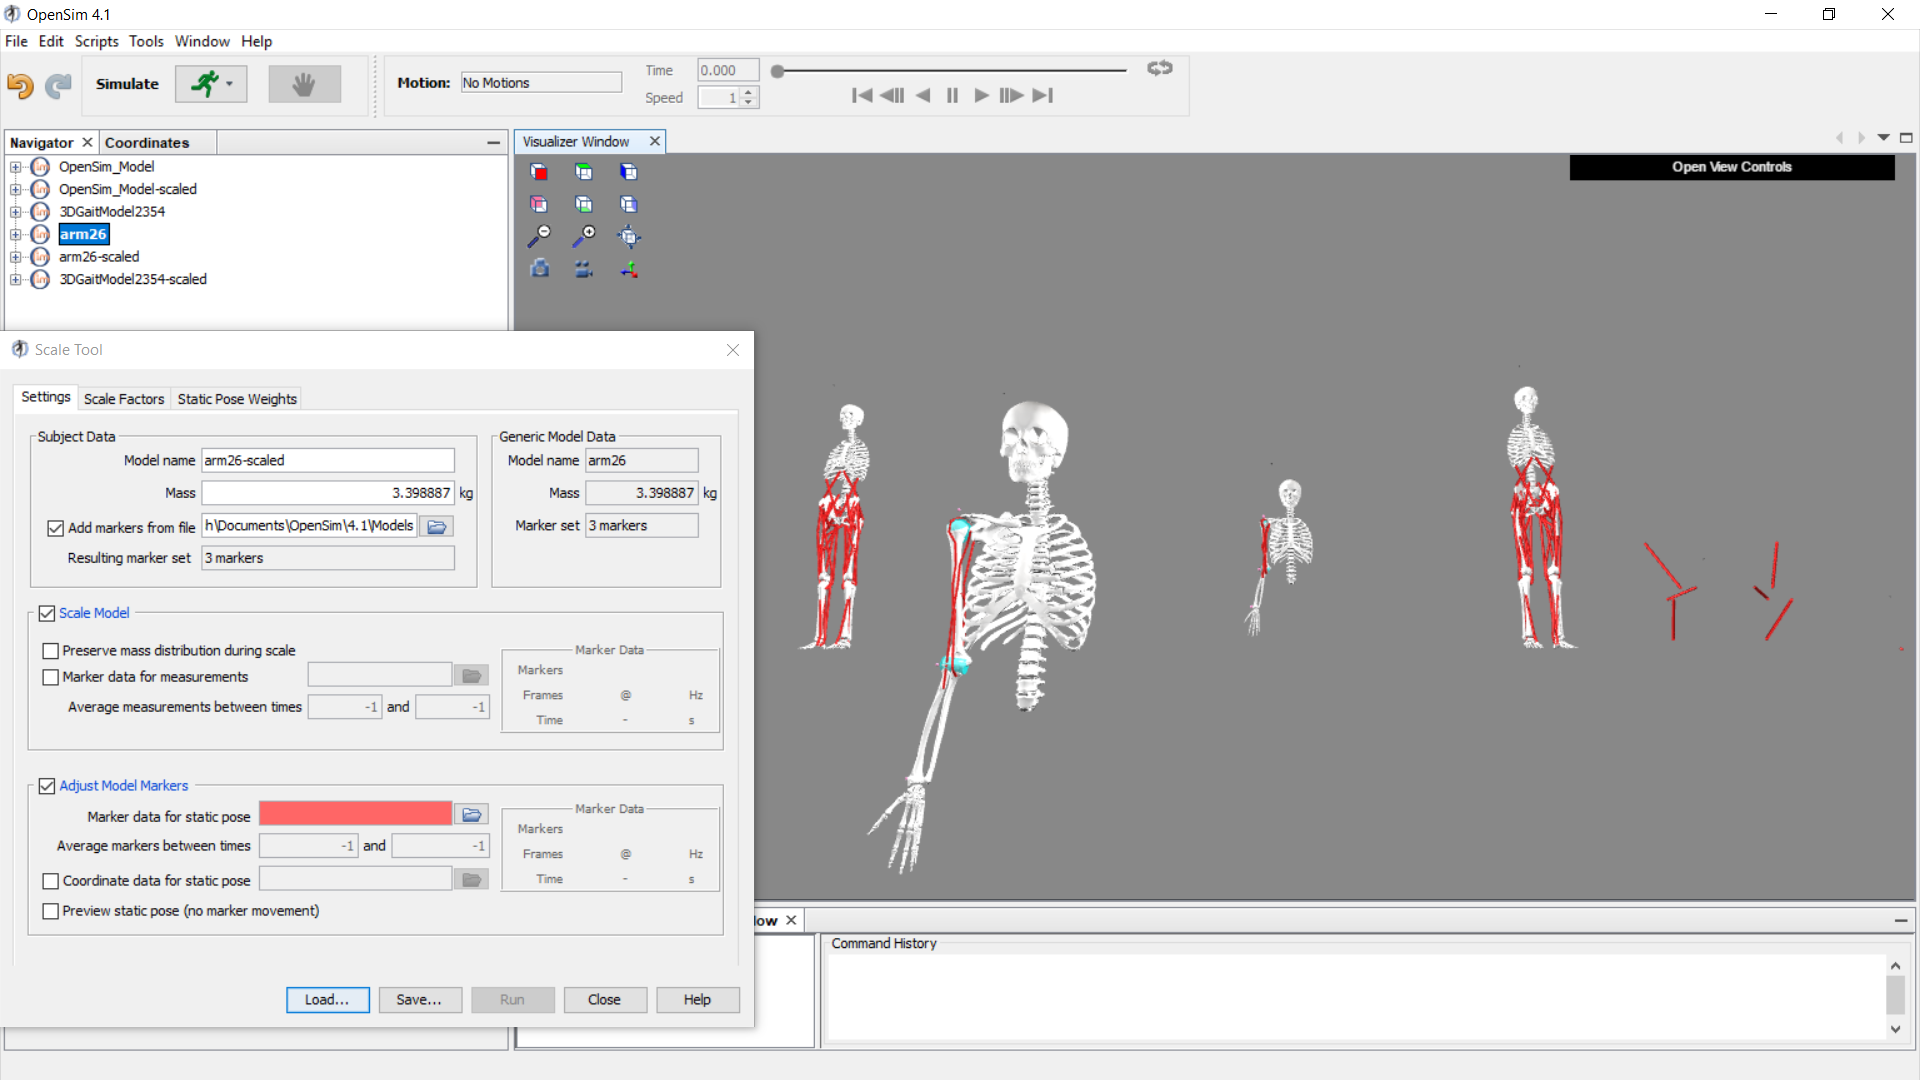Select the light-green bottom-face cube view icon
Viewport: 1920px width, 1080px height.
[x=584, y=204]
